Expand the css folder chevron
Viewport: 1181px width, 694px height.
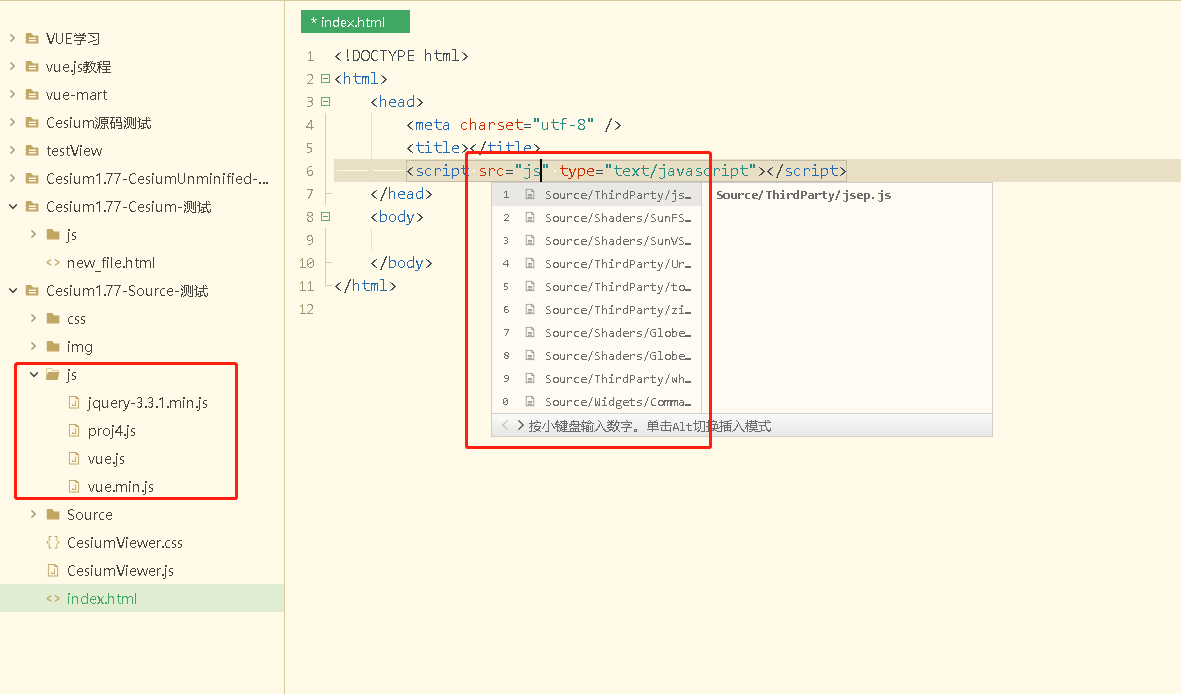click(x=33, y=318)
